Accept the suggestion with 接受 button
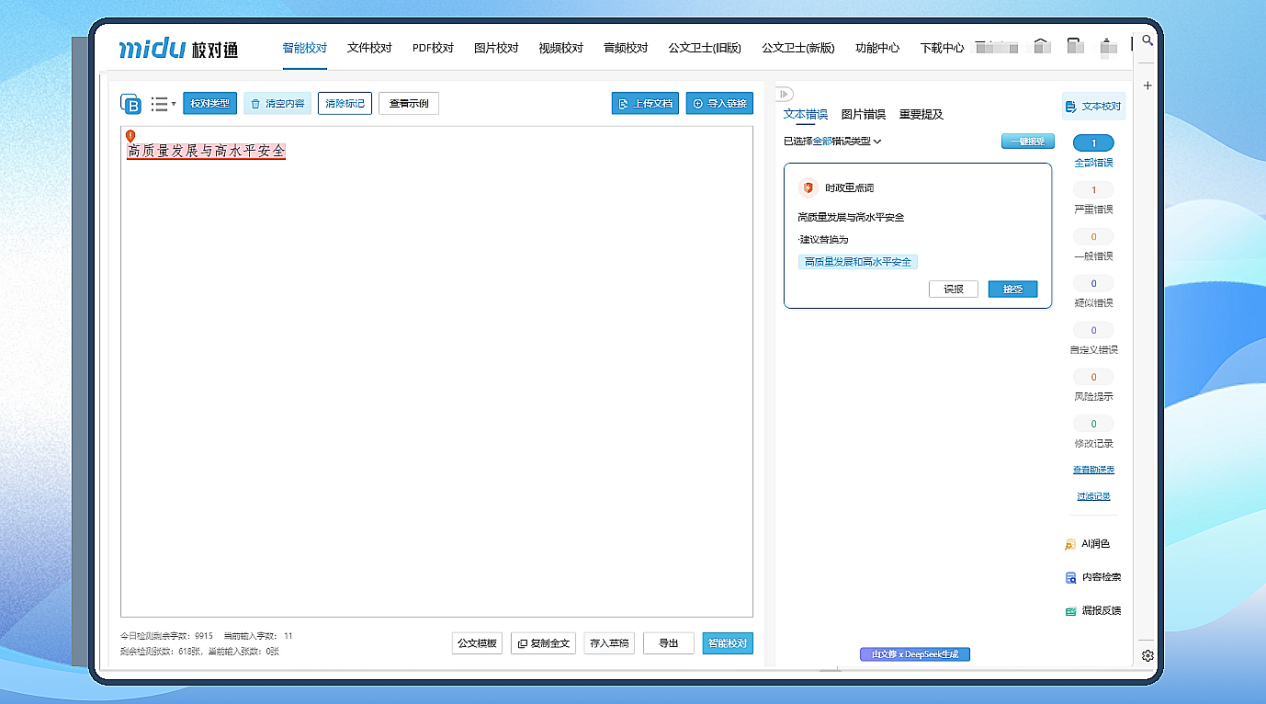 (1012, 288)
